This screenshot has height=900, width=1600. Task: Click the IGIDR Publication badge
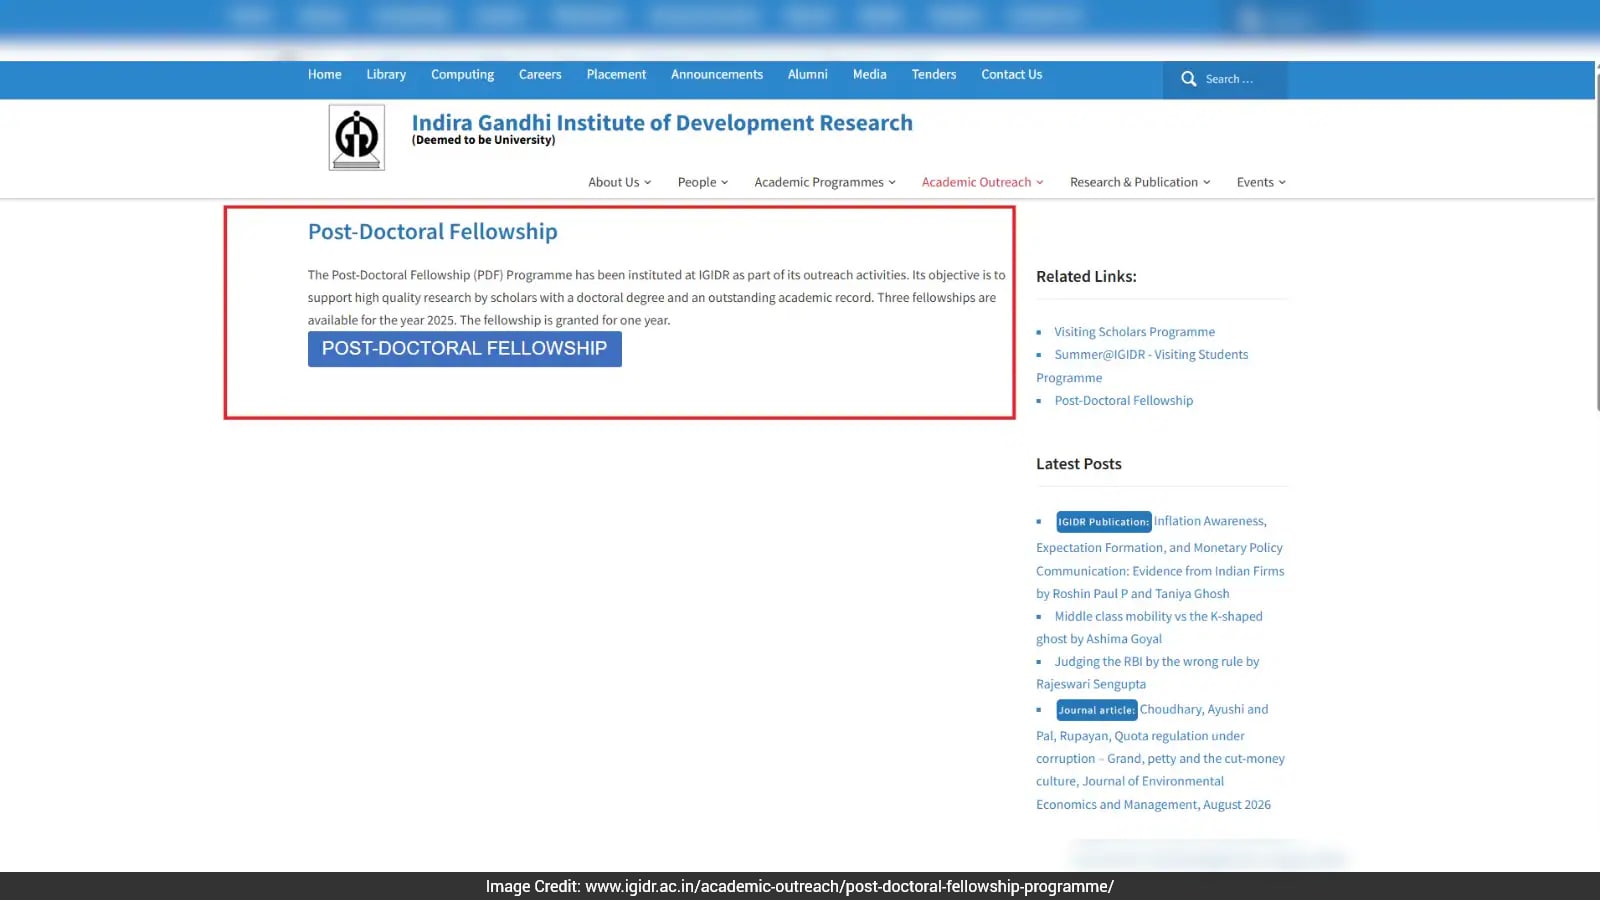coord(1104,522)
